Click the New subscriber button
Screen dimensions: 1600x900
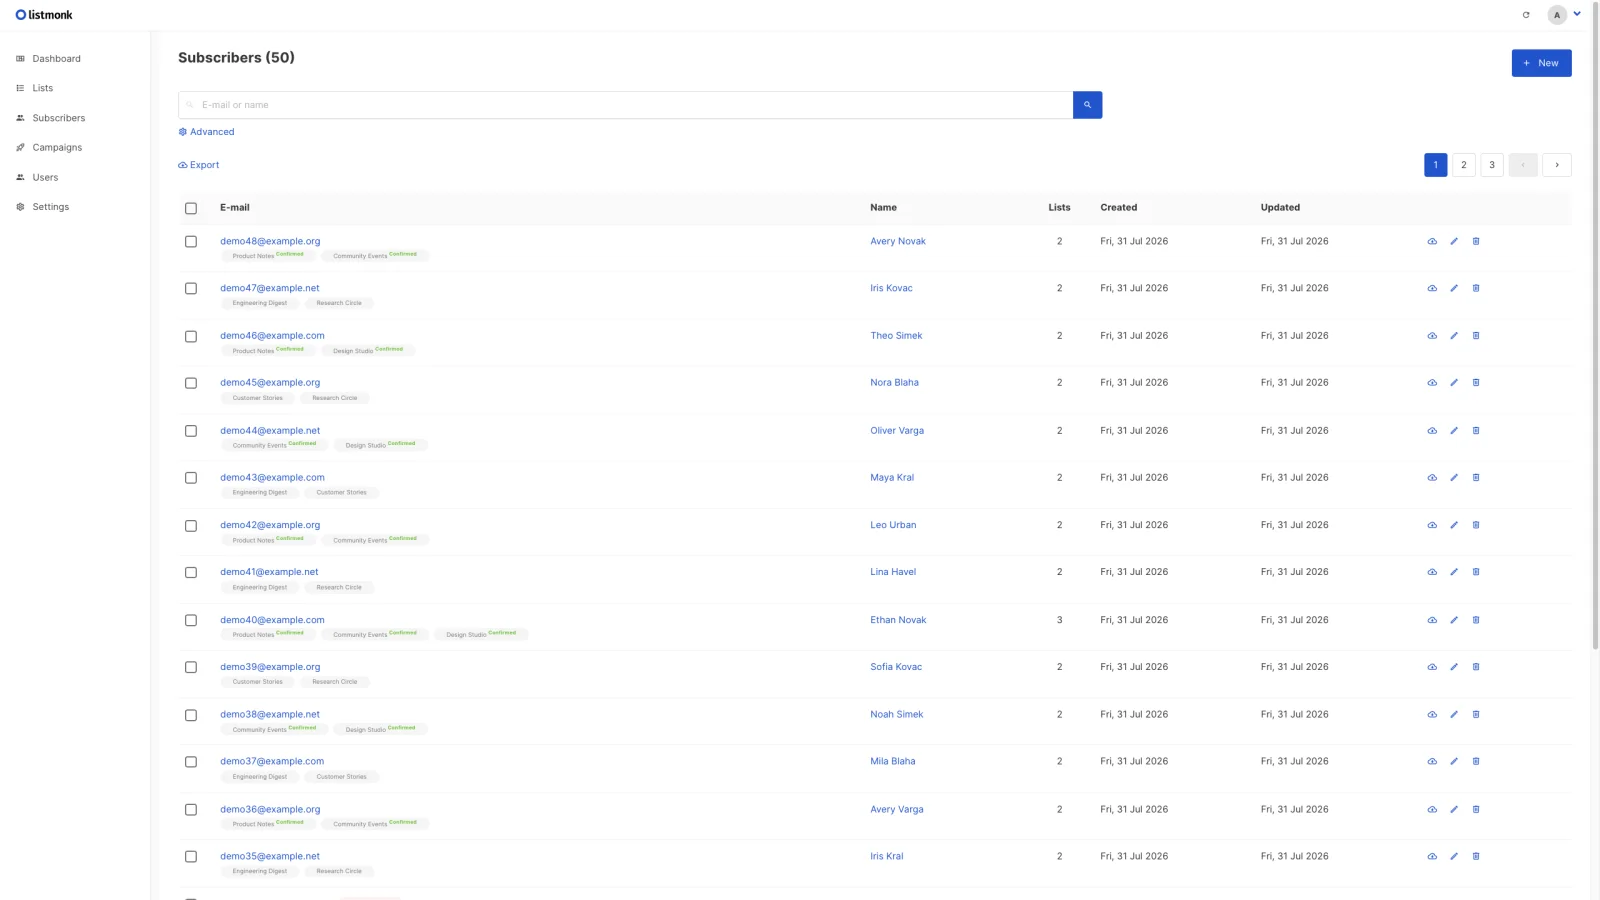(1541, 63)
